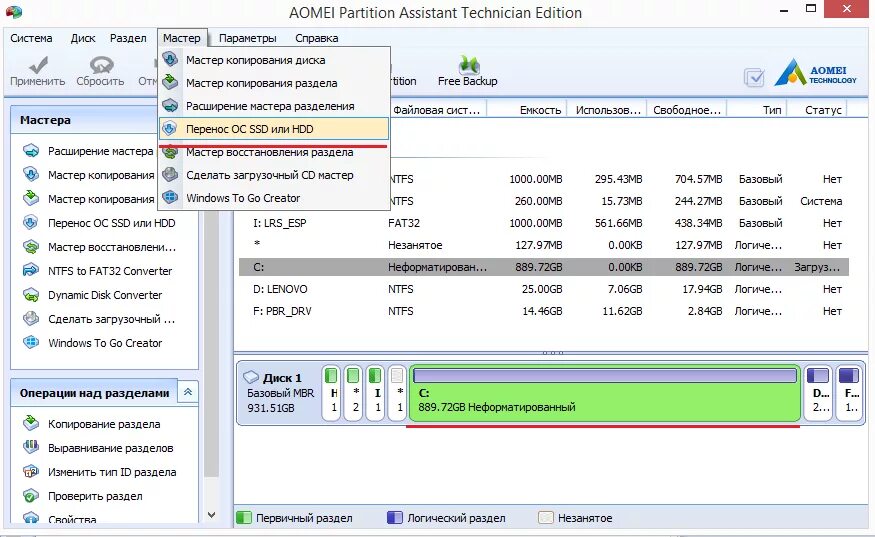Open the Справка menu

coord(316,38)
